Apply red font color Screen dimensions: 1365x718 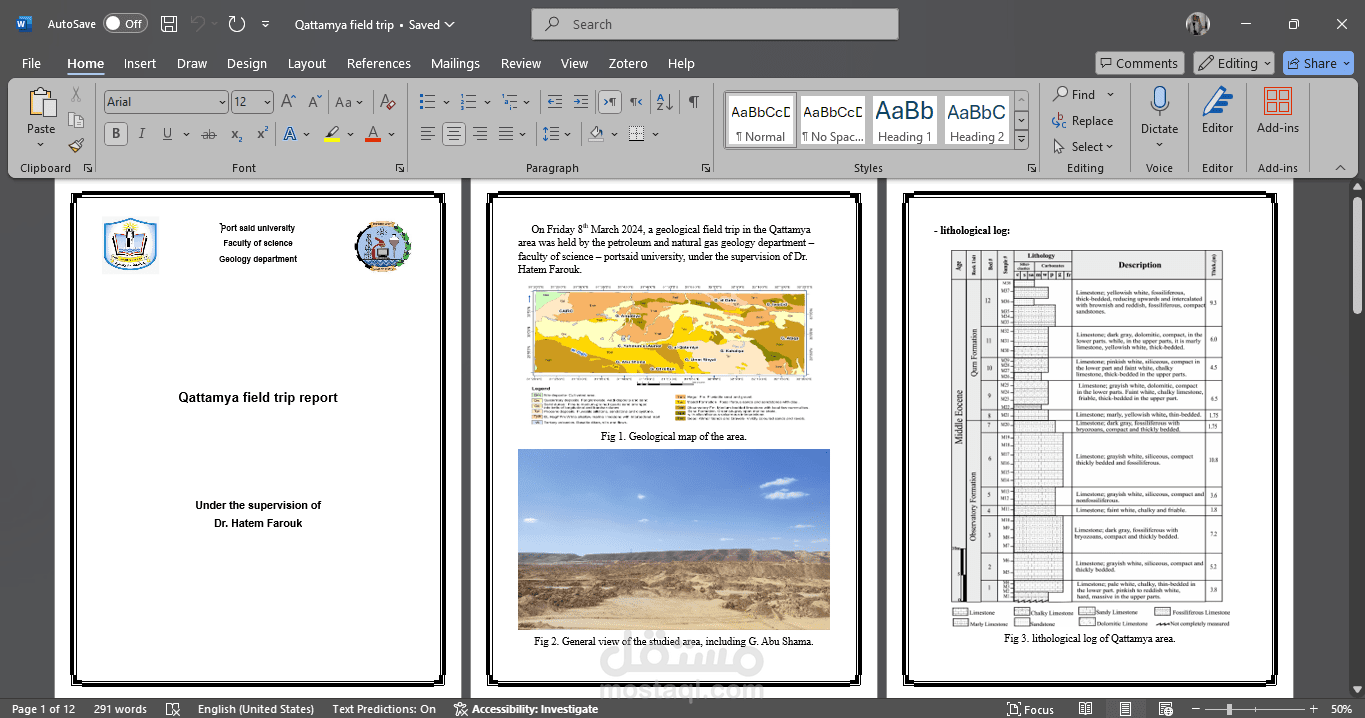coord(373,134)
